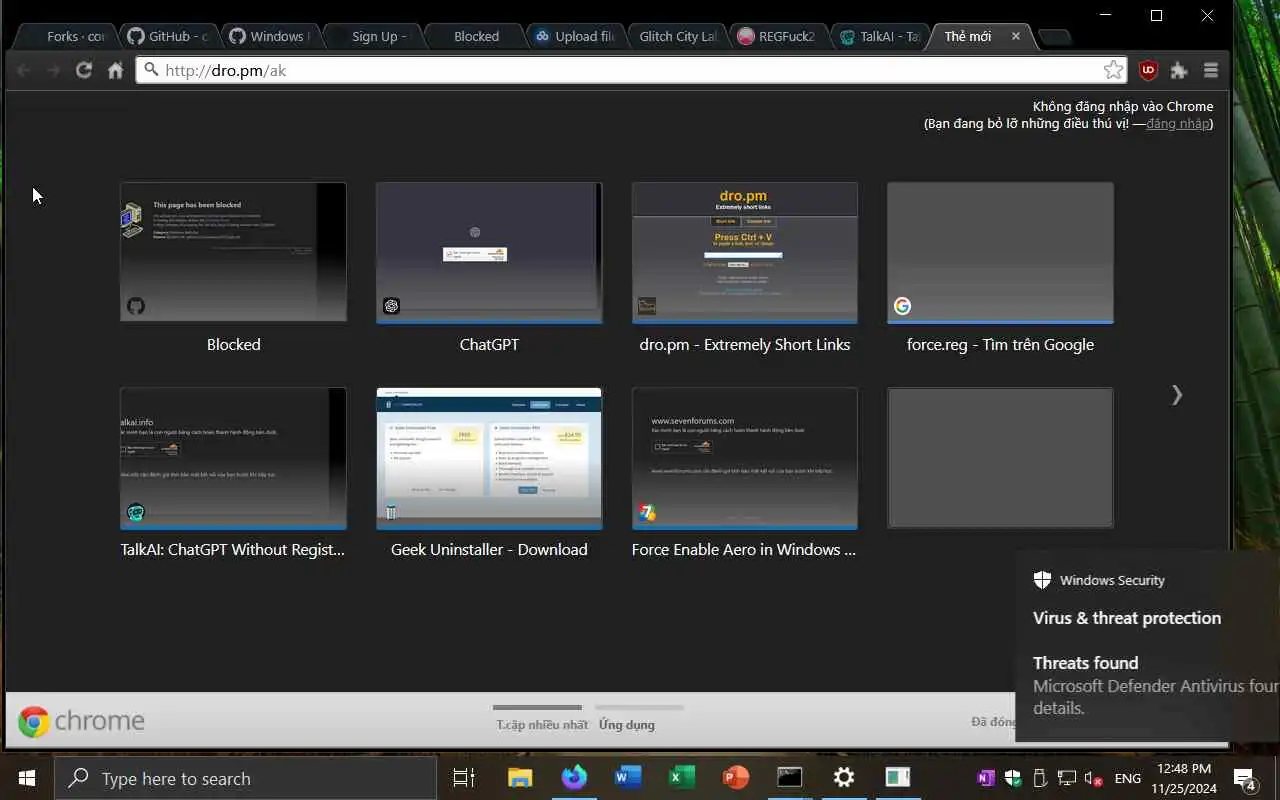
Task: Switch to the Blocked tab
Action: point(474,36)
